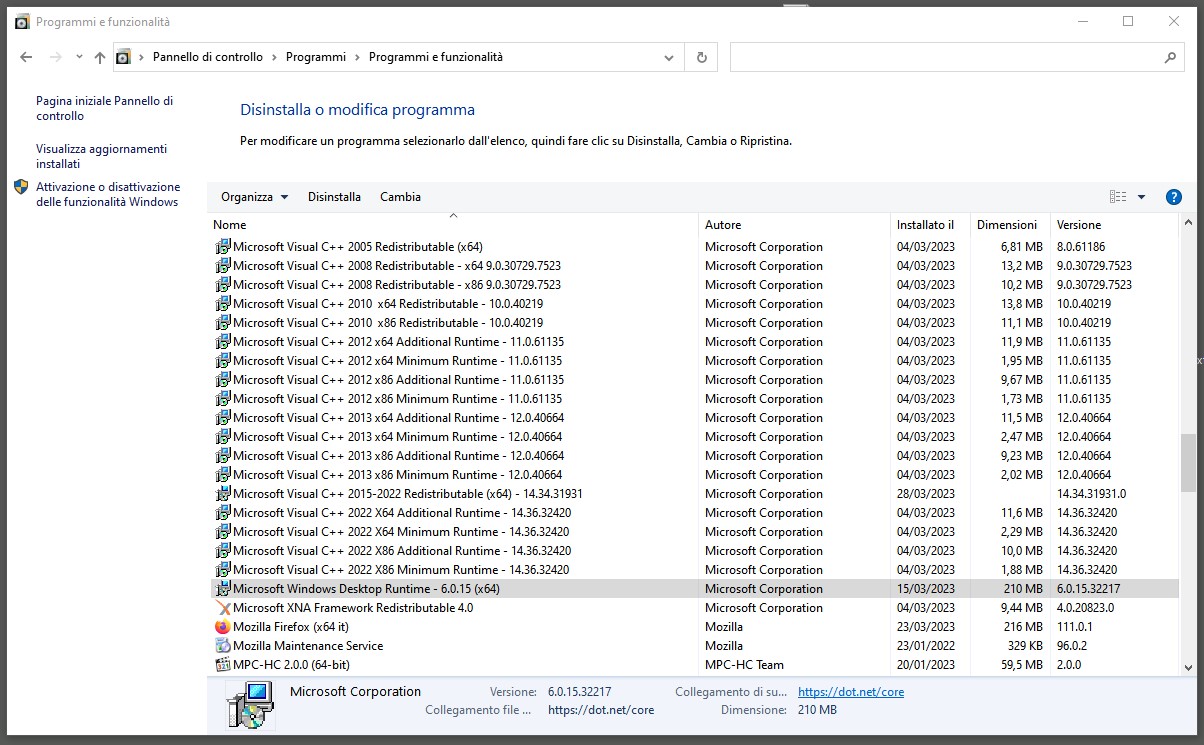This screenshot has width=1204, height=745.
Task: Click the shield icon beside Attivazione
Action: (21, 187)
